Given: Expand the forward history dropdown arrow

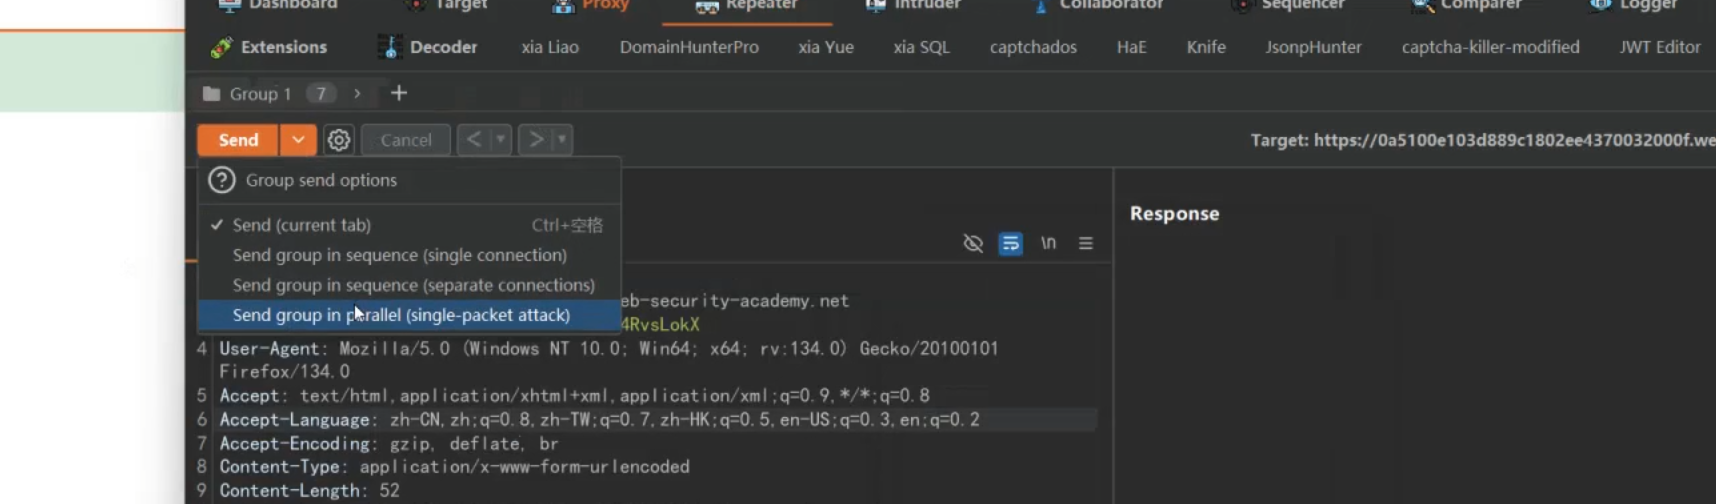Looking at the screenshot, I should pyautogui.click(x=562, y=140).
